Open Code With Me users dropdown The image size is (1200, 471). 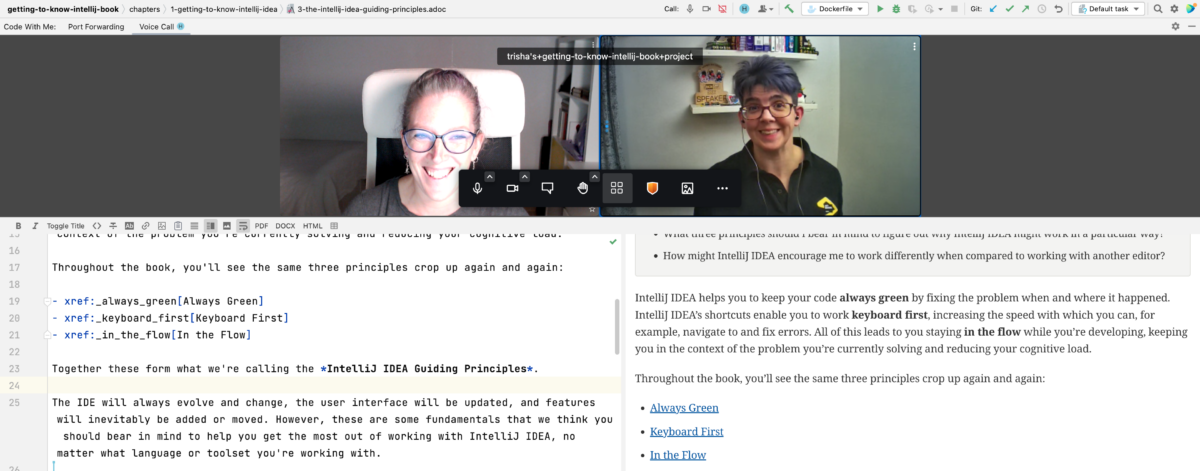pyautogui.click(x=766, y=9)
